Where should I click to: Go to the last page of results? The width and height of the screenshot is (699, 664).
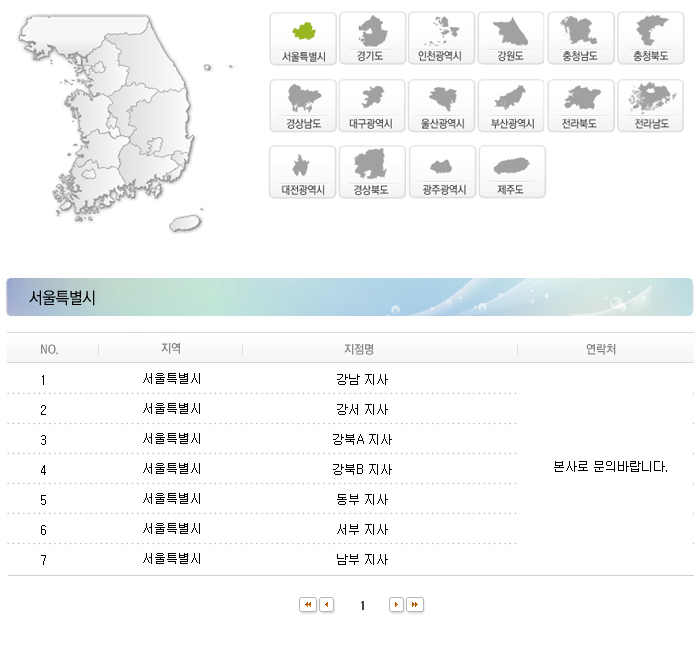415,605
